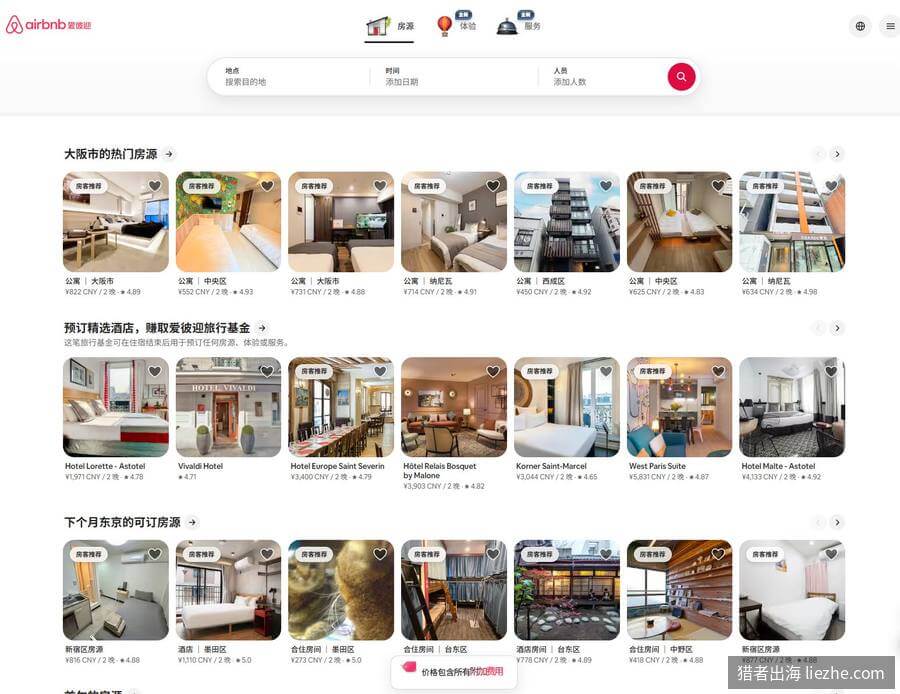
Task: Open the Hotel Lorette - Astotel title
Action: tap(105, 466)
